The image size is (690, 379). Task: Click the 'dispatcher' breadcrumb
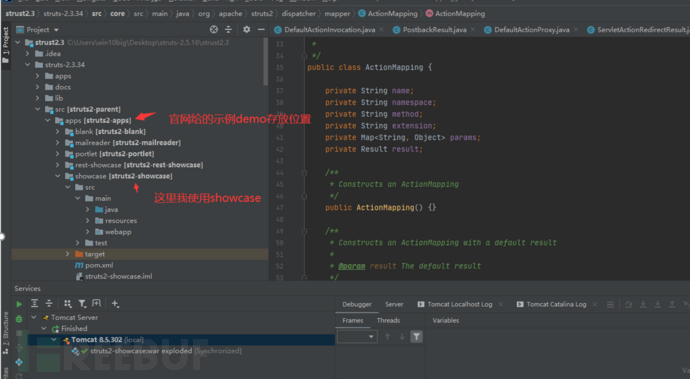299,14
